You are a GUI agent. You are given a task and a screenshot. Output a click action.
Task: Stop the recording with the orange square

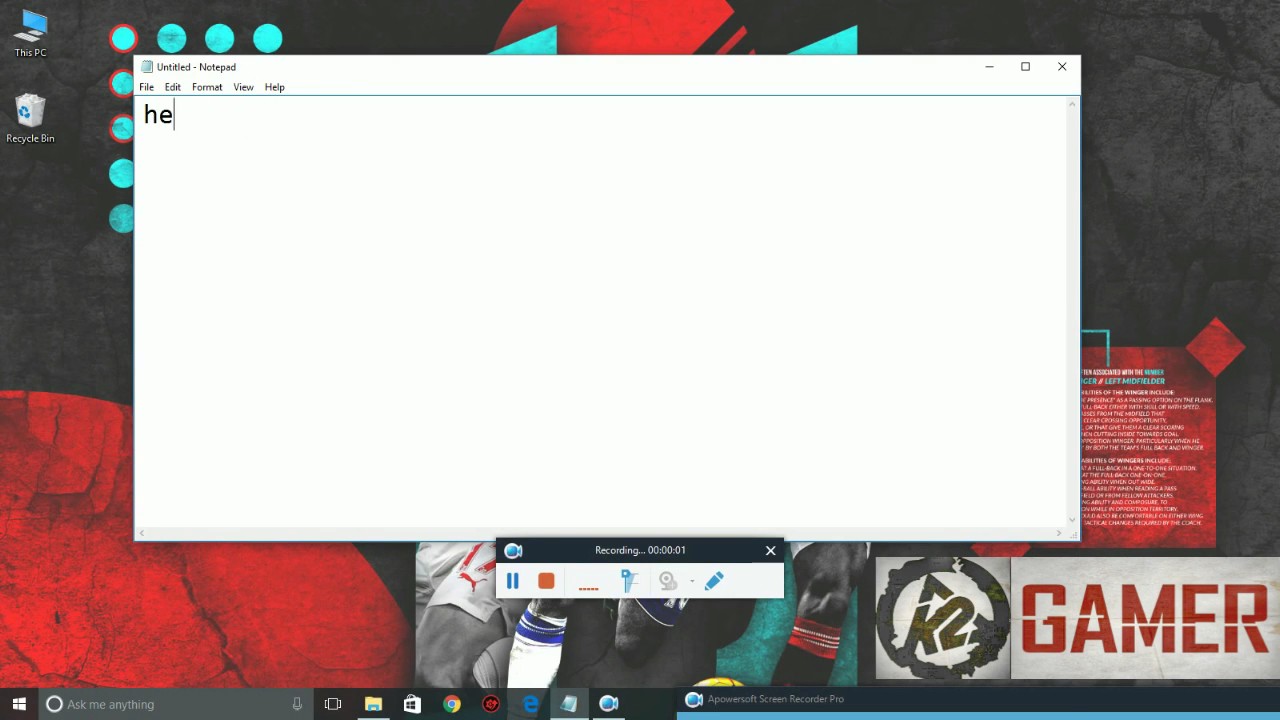[546, 581]
